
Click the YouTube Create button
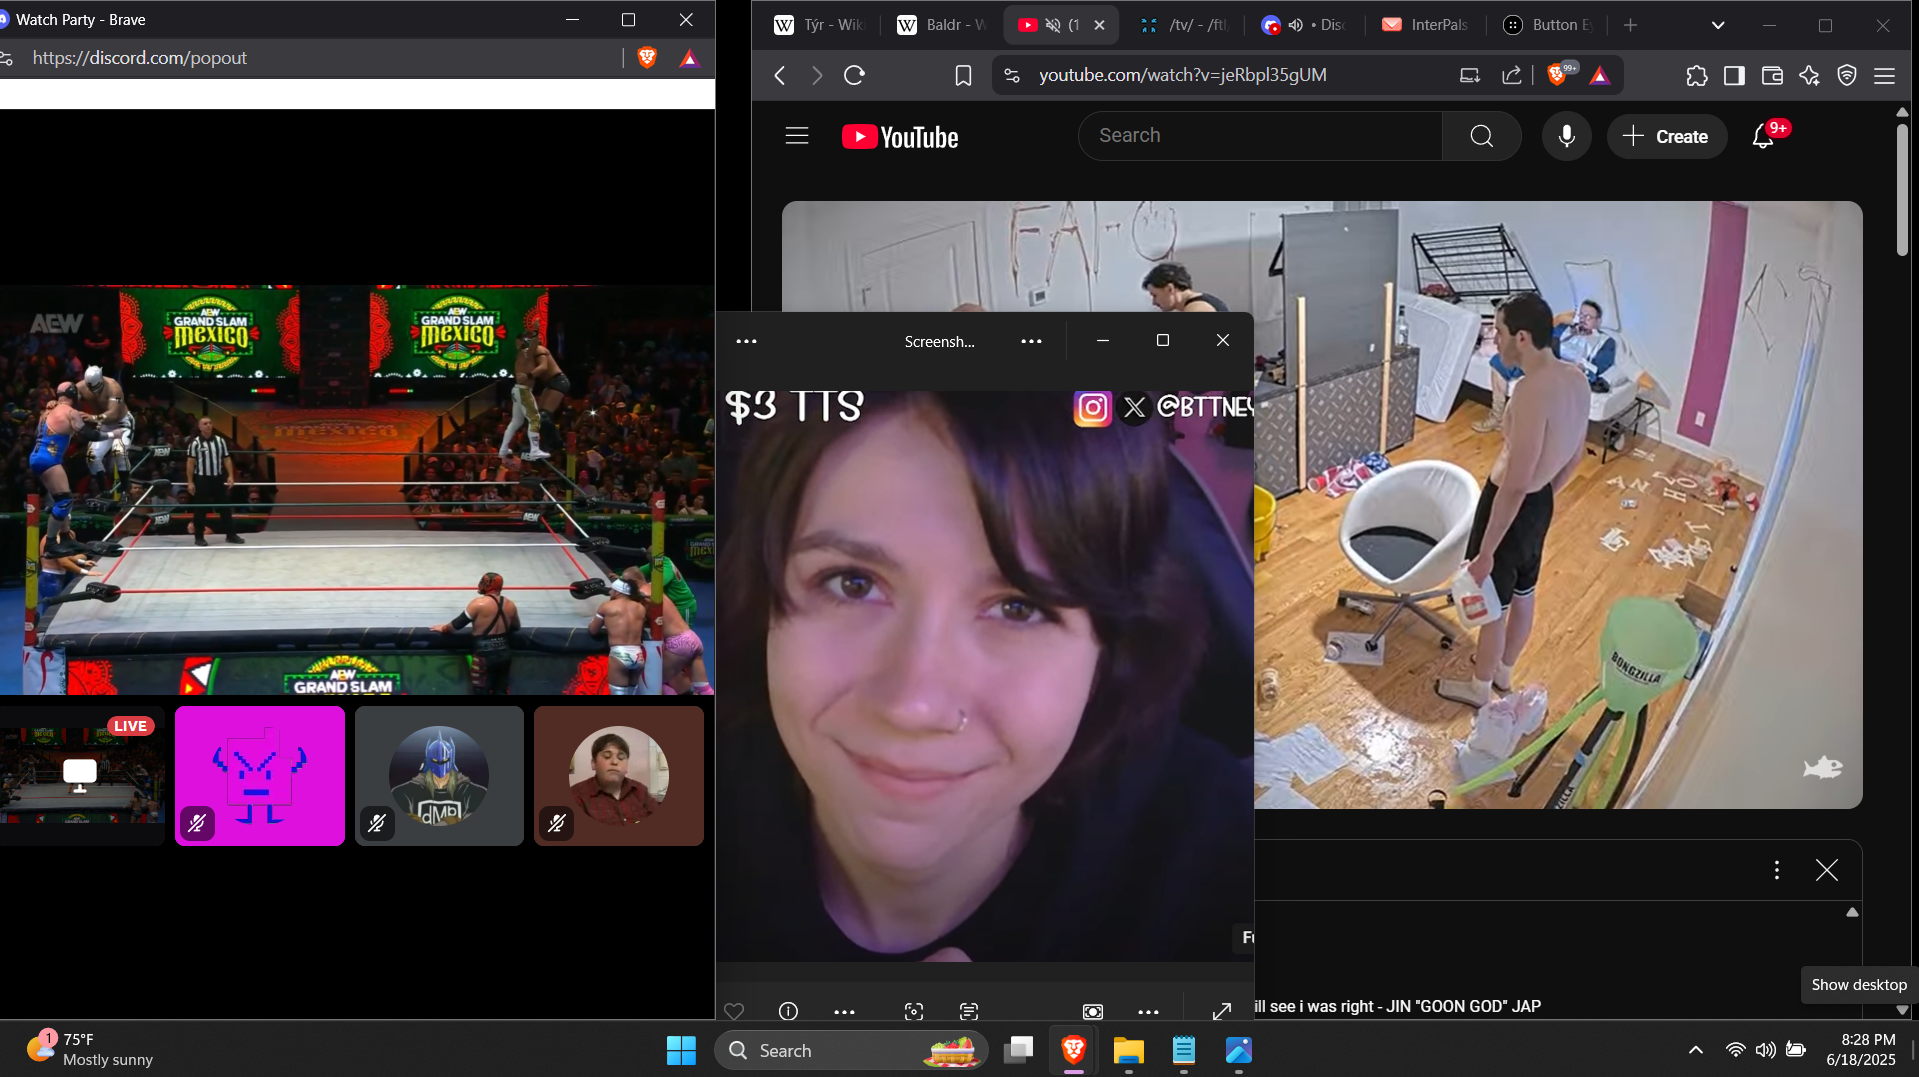pyautogui.click(x=1666, y=136)
